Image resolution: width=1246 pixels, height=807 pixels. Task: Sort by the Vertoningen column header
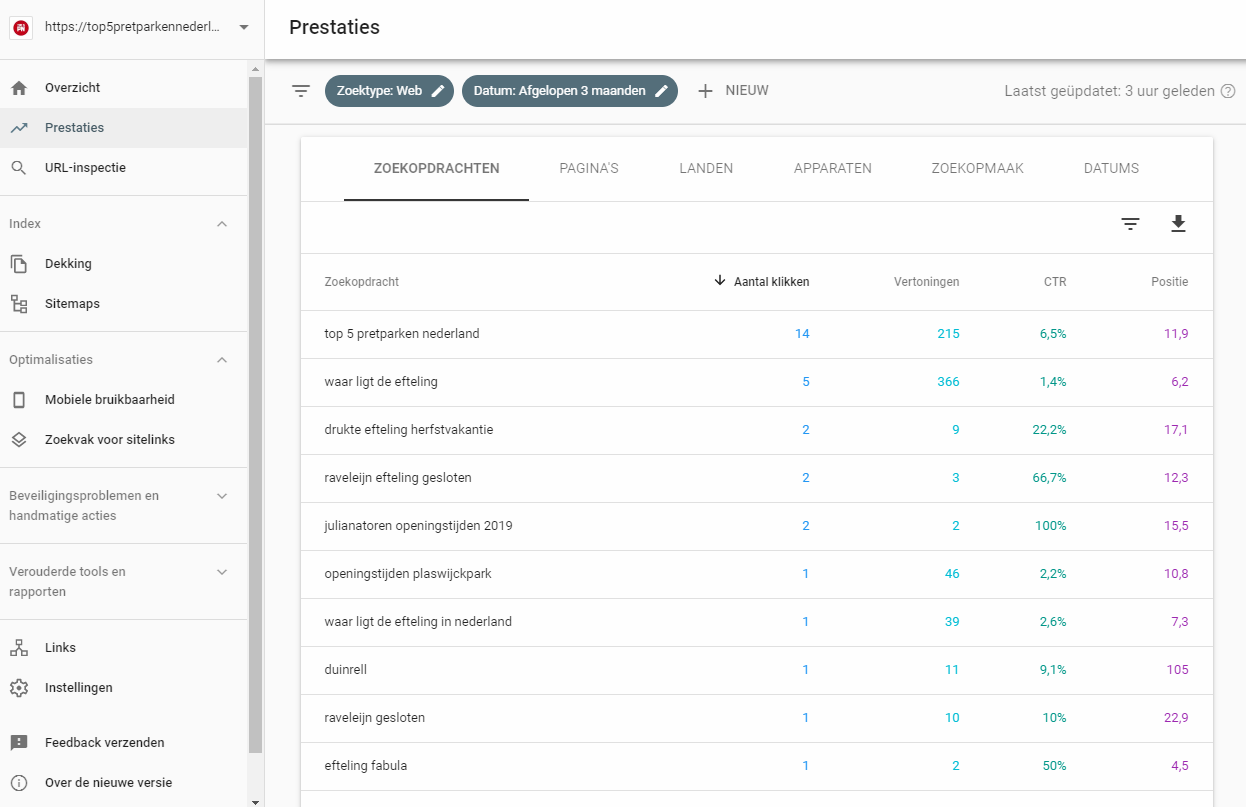926,282
